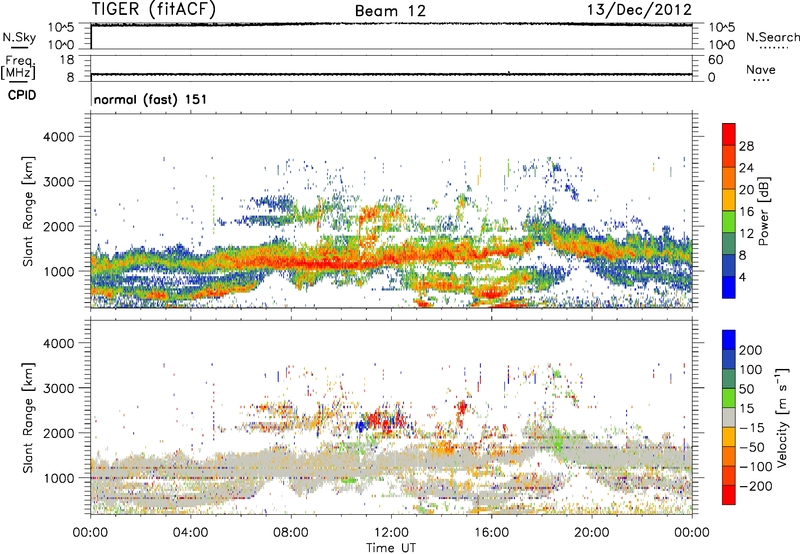Image resolution: width=800 pixels, height=554 pixels.
Task: Click the 'CPID' row label
Action: pyautogui.click(x=22, y=95)
